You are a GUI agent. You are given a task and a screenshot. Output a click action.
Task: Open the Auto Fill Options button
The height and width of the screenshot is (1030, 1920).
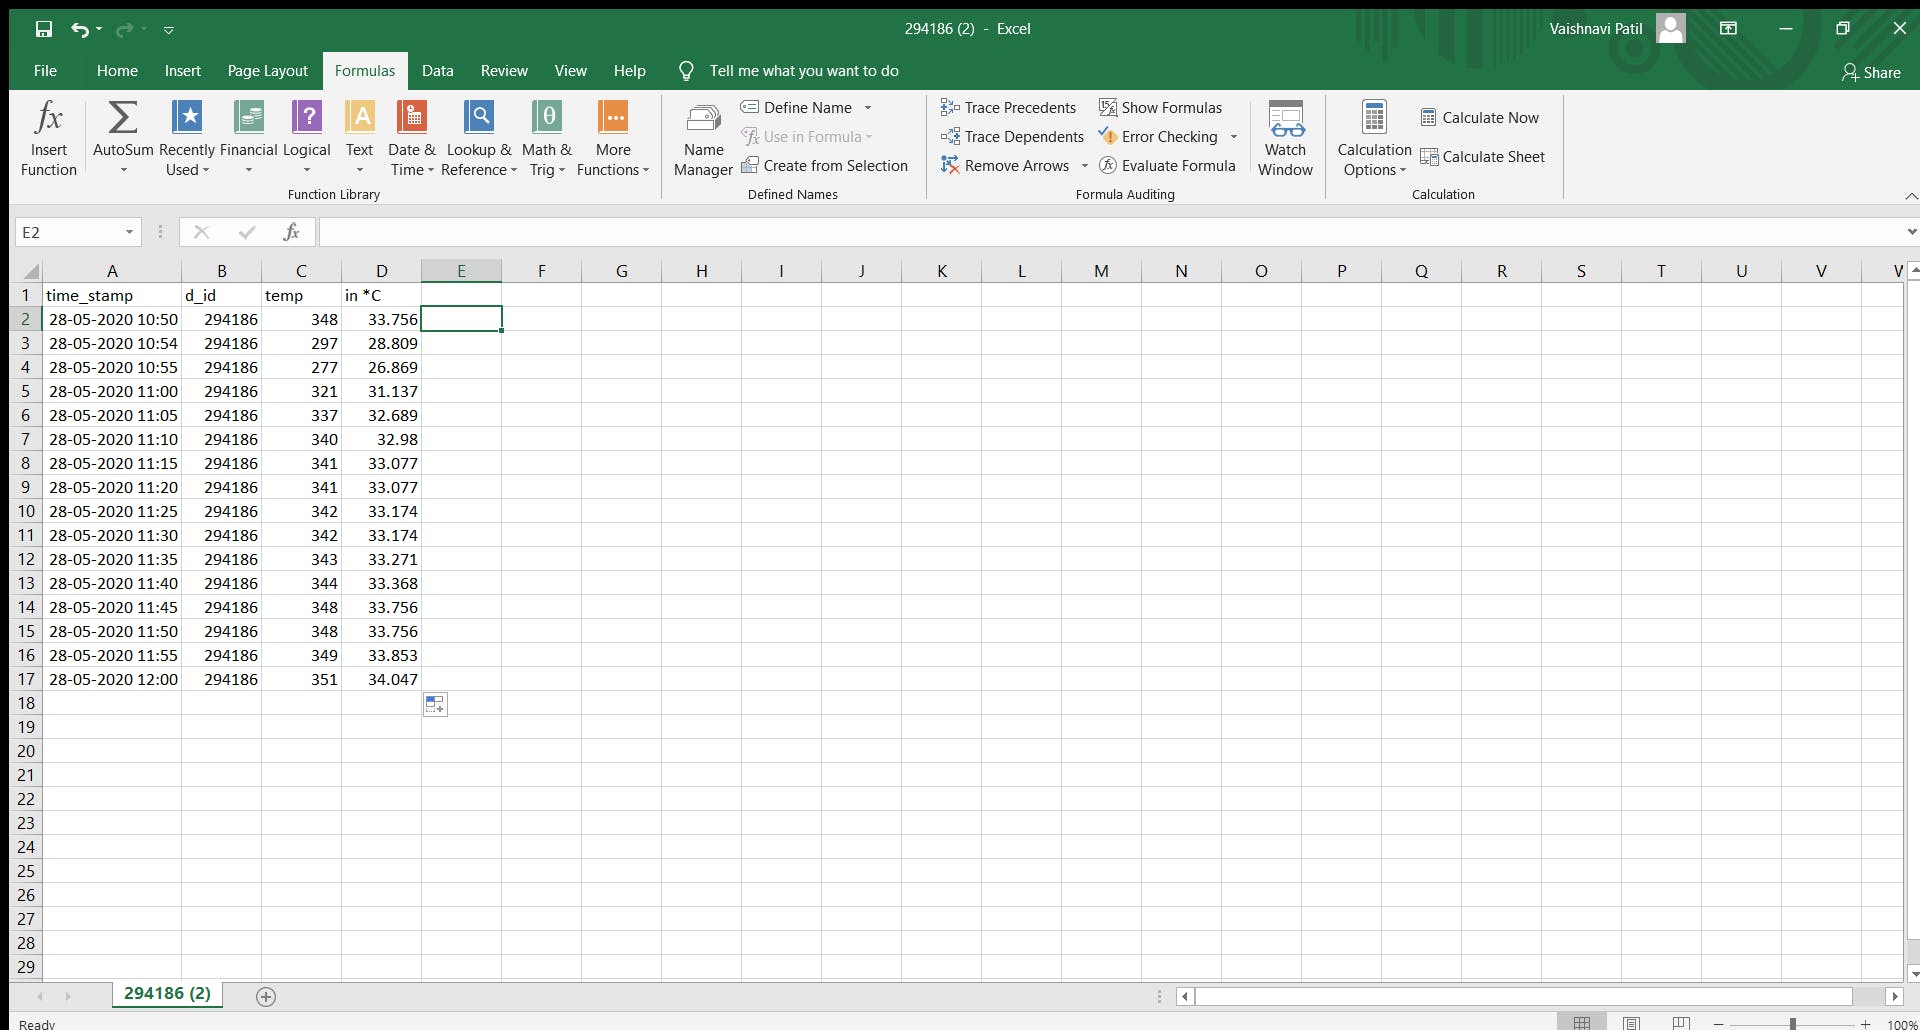point(435,705)
